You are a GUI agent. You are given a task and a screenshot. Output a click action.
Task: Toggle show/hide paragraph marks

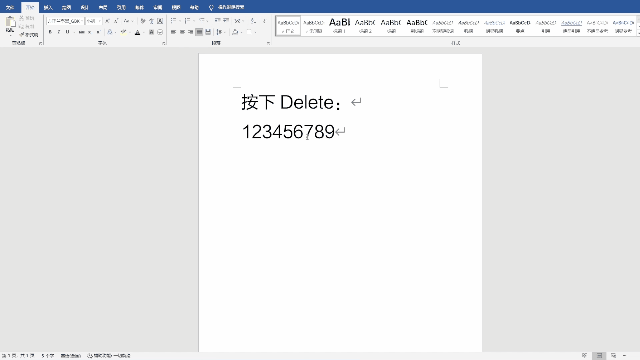(x=264, y=20)
